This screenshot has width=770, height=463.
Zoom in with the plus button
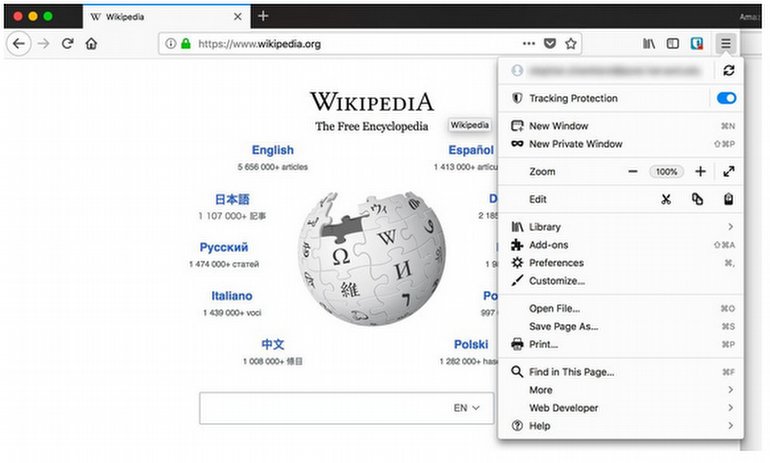[700, 171]
